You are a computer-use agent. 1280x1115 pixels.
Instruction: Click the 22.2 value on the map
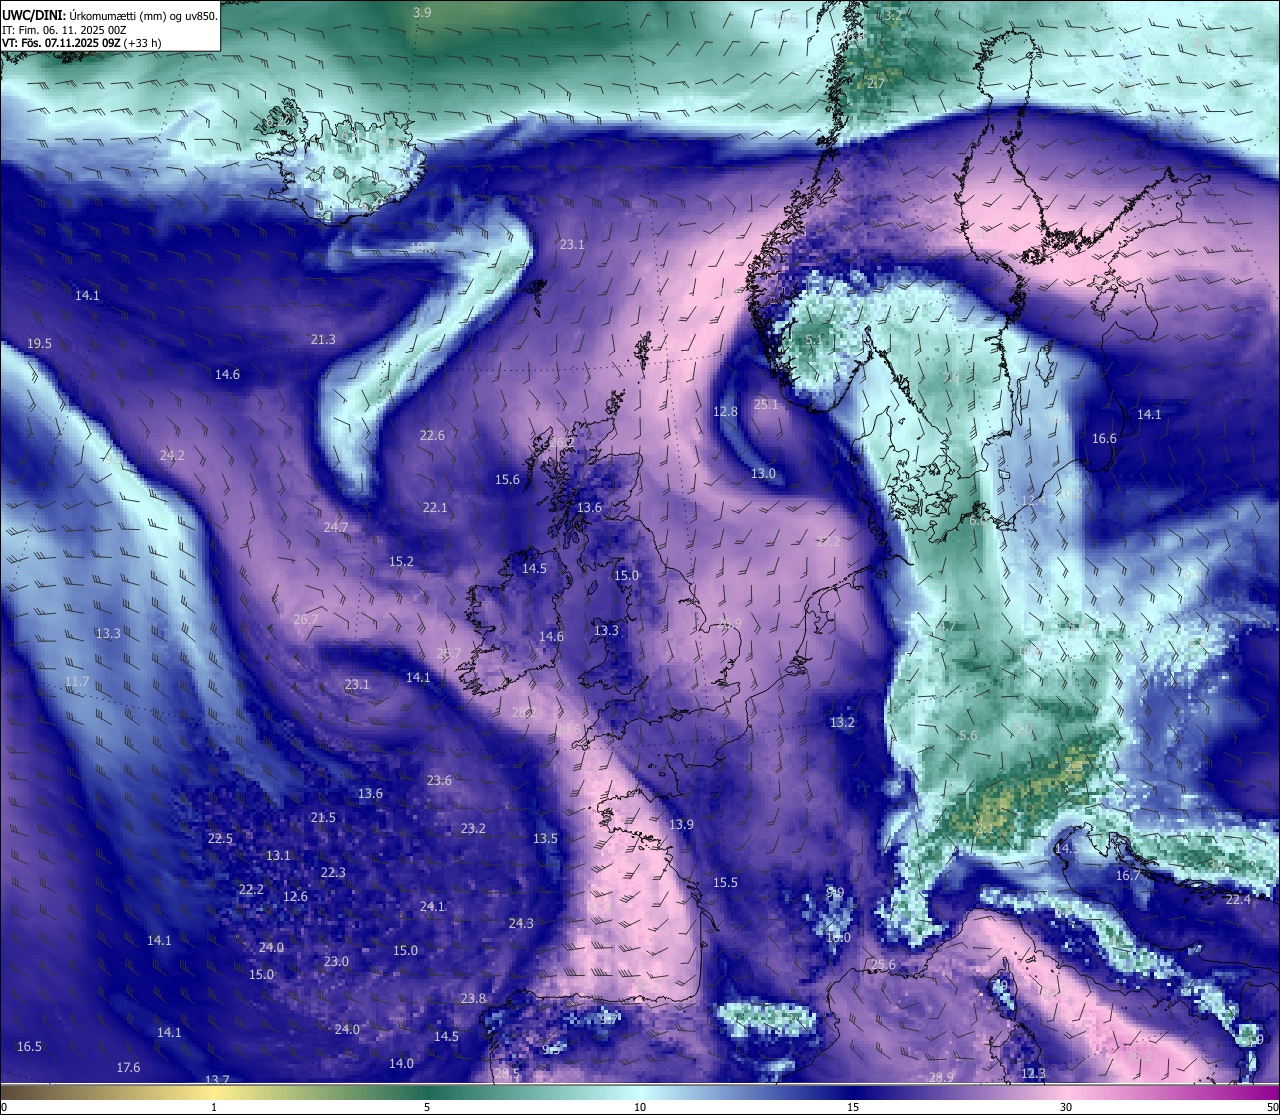[251, 889]
